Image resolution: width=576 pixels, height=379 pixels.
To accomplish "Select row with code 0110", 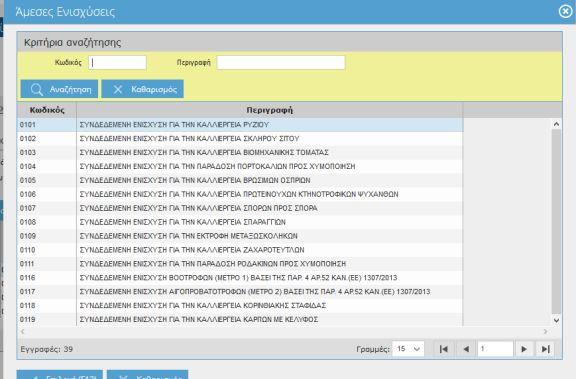I will coord(240,250).
